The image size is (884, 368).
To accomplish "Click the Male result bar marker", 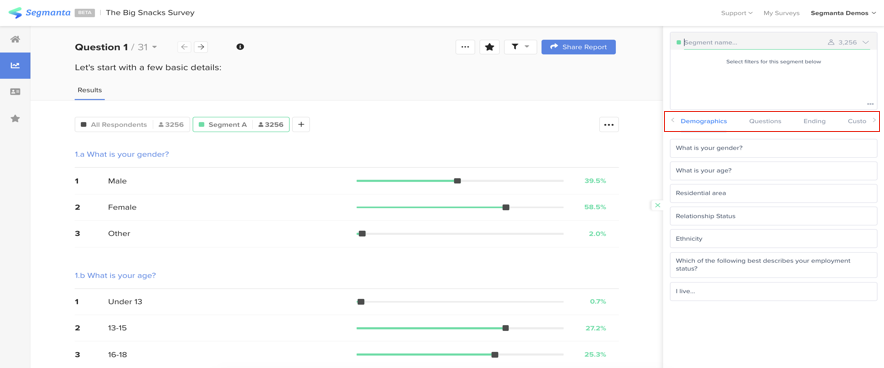I will 457,181.
